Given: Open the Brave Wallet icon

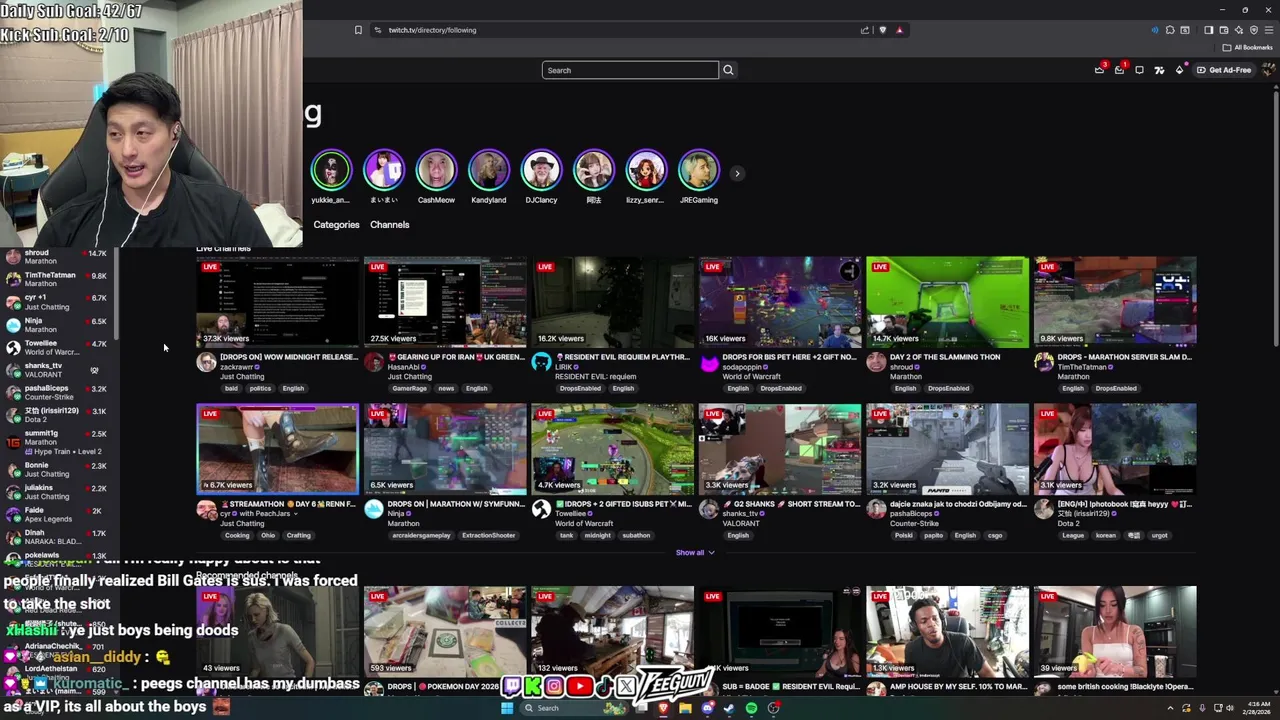Looking at the screenshot, I should click(x=1224, y=30).
